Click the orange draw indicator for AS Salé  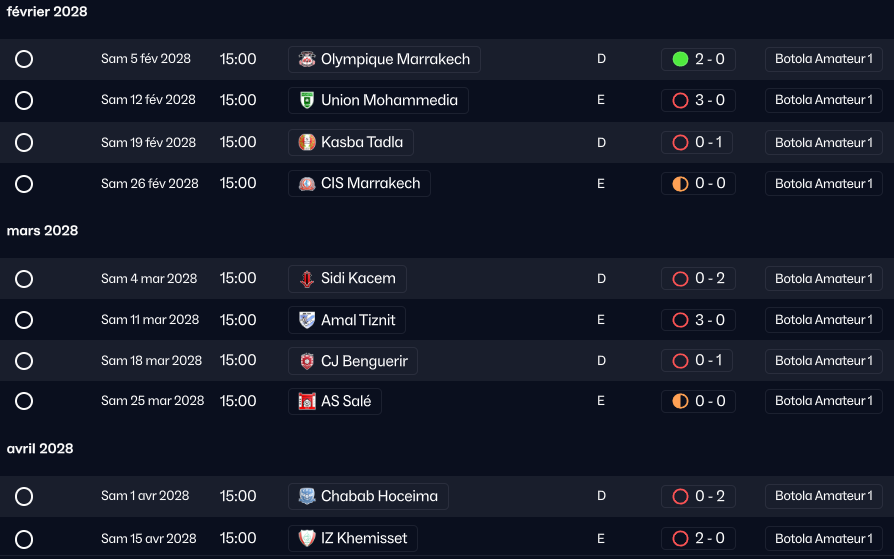click(x=680, y=401)
